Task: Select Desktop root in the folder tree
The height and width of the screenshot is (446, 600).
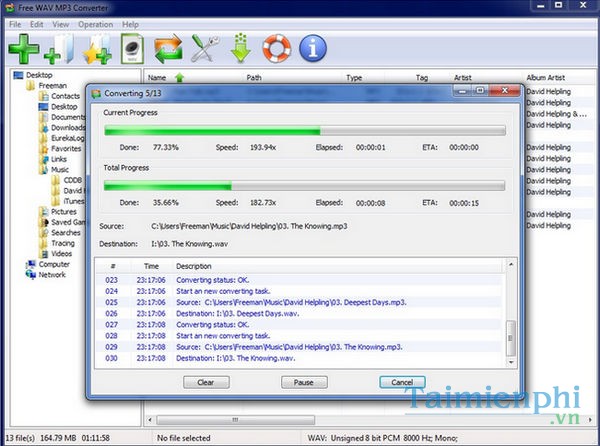Action: (x=39, y=75)
